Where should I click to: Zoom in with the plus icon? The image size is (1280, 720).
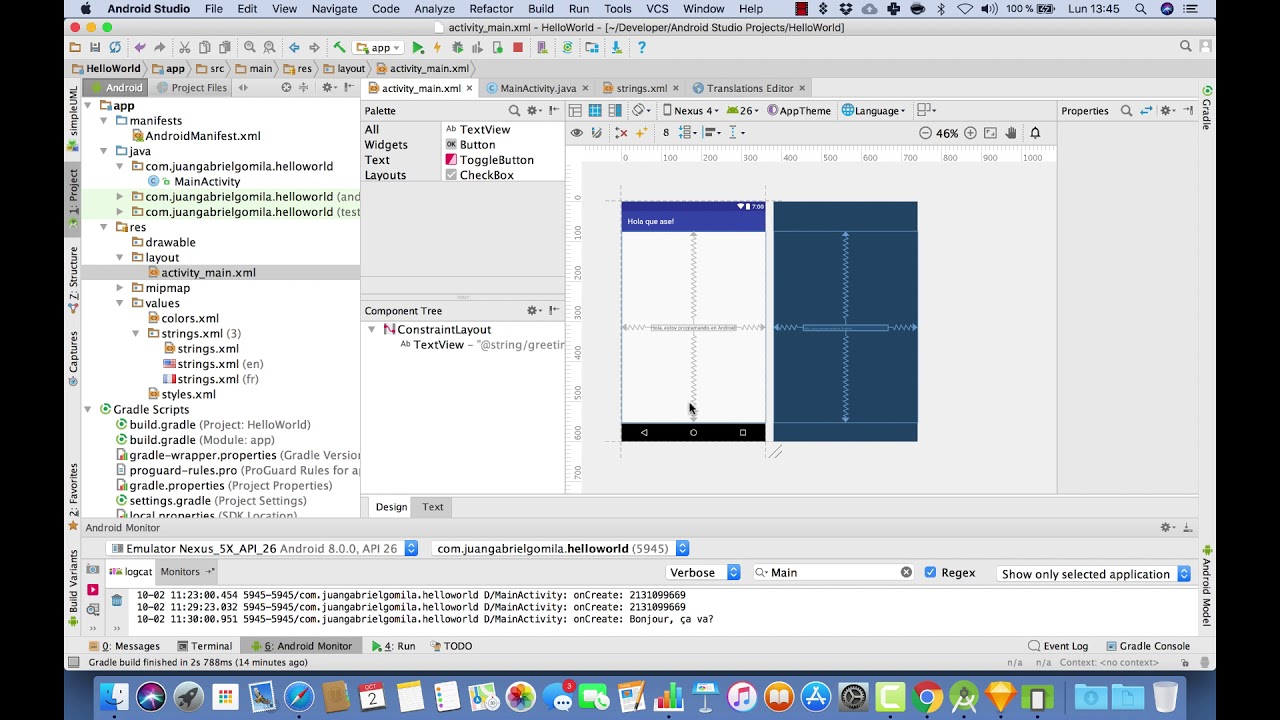click(x=970, y=133)
